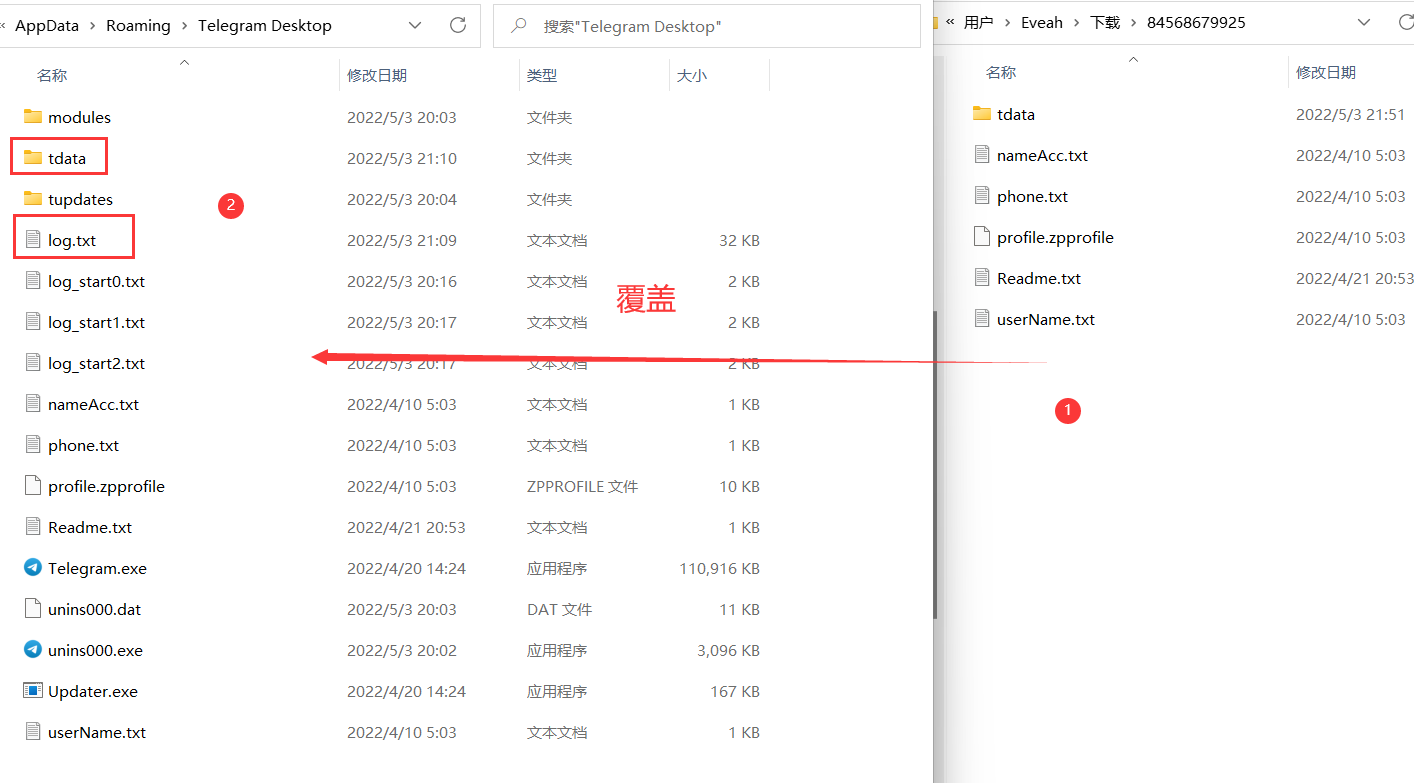The image size is (1414, 783).
Task: Sort by 修改日期 column in downloads window
Action: (x=1326, y=72)
